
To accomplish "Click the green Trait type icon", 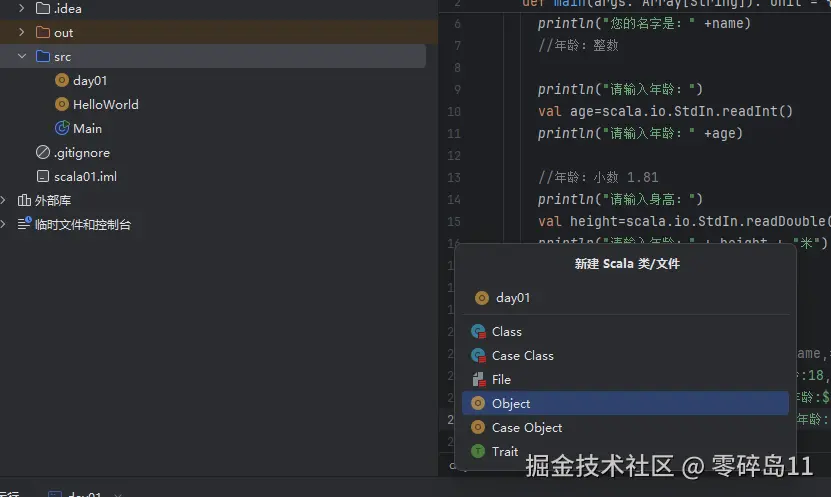I will click(478, 451).
